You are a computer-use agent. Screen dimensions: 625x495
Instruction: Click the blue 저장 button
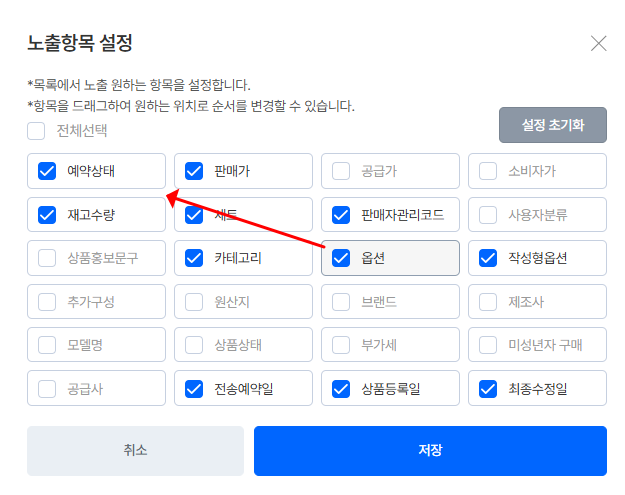click(x=430, y=450)
